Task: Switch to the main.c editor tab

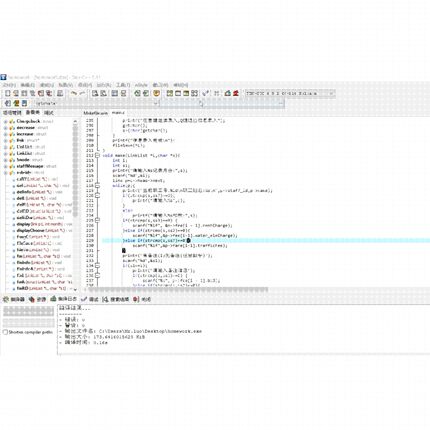Action: [x=118, y=113]
